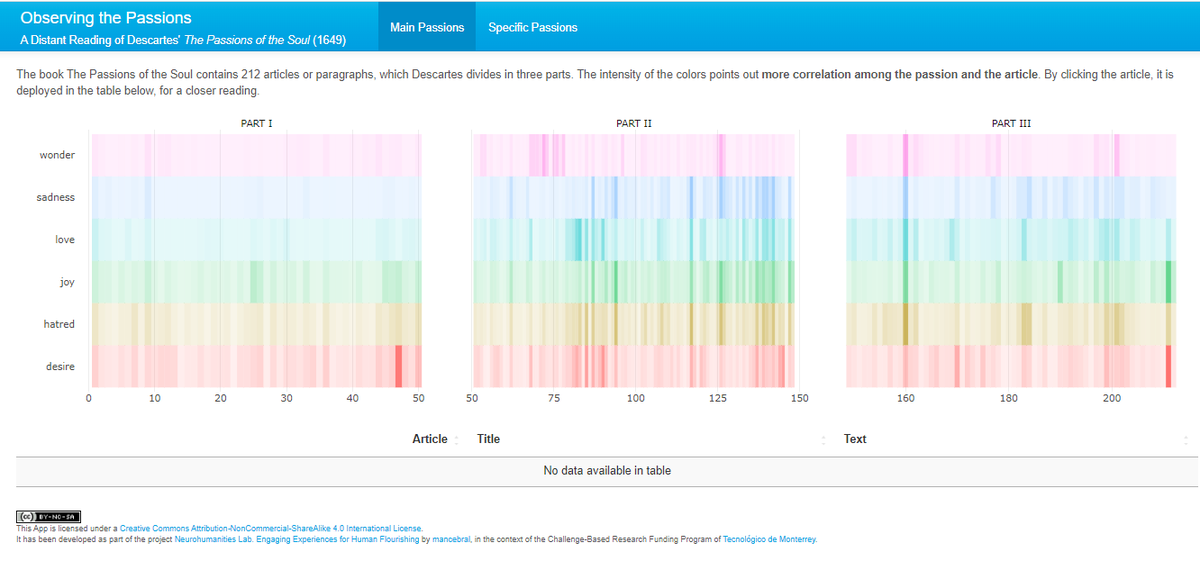
Task: Click the joy band in Part III heatmap
Action: (1010, 281)
